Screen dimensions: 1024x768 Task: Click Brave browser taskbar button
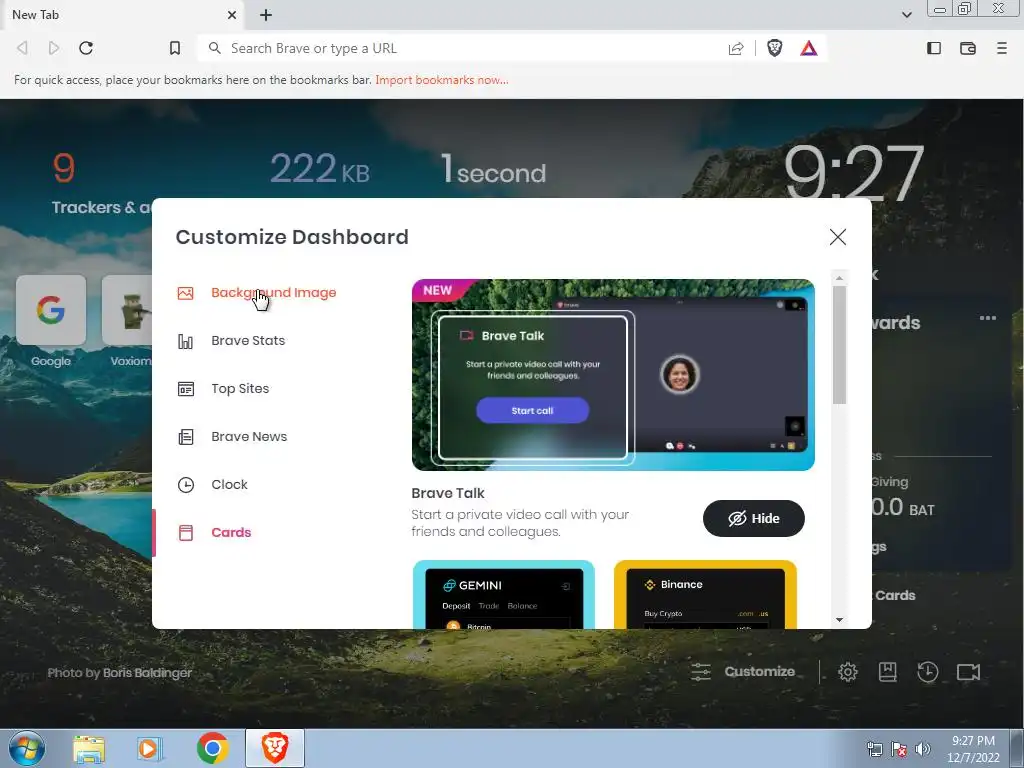pos(275,748)
